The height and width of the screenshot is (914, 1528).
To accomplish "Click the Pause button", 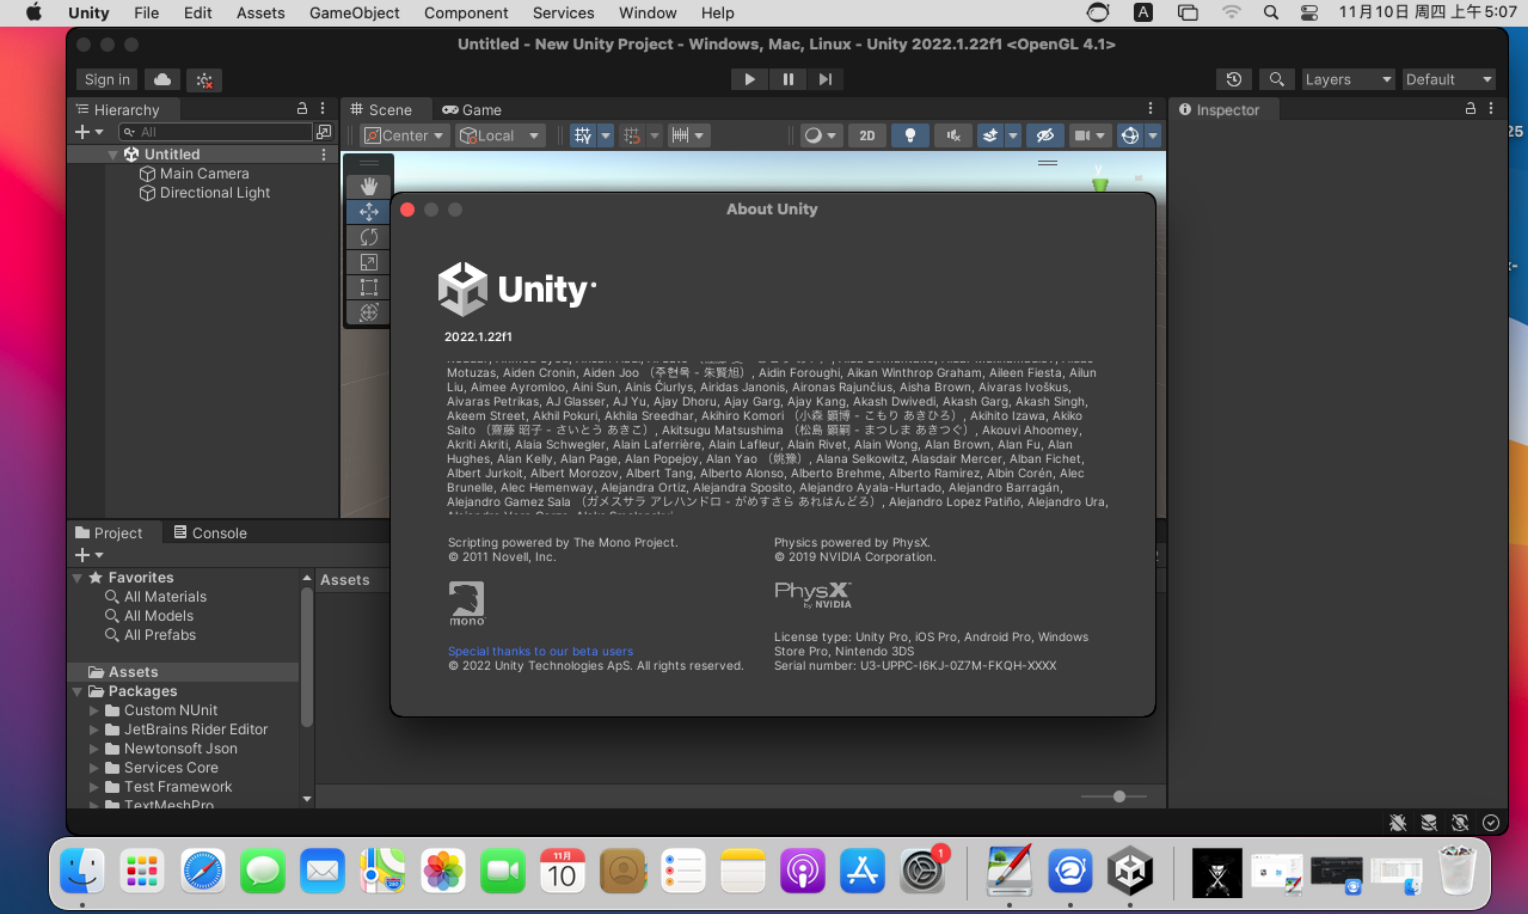I will coord(788,79).
